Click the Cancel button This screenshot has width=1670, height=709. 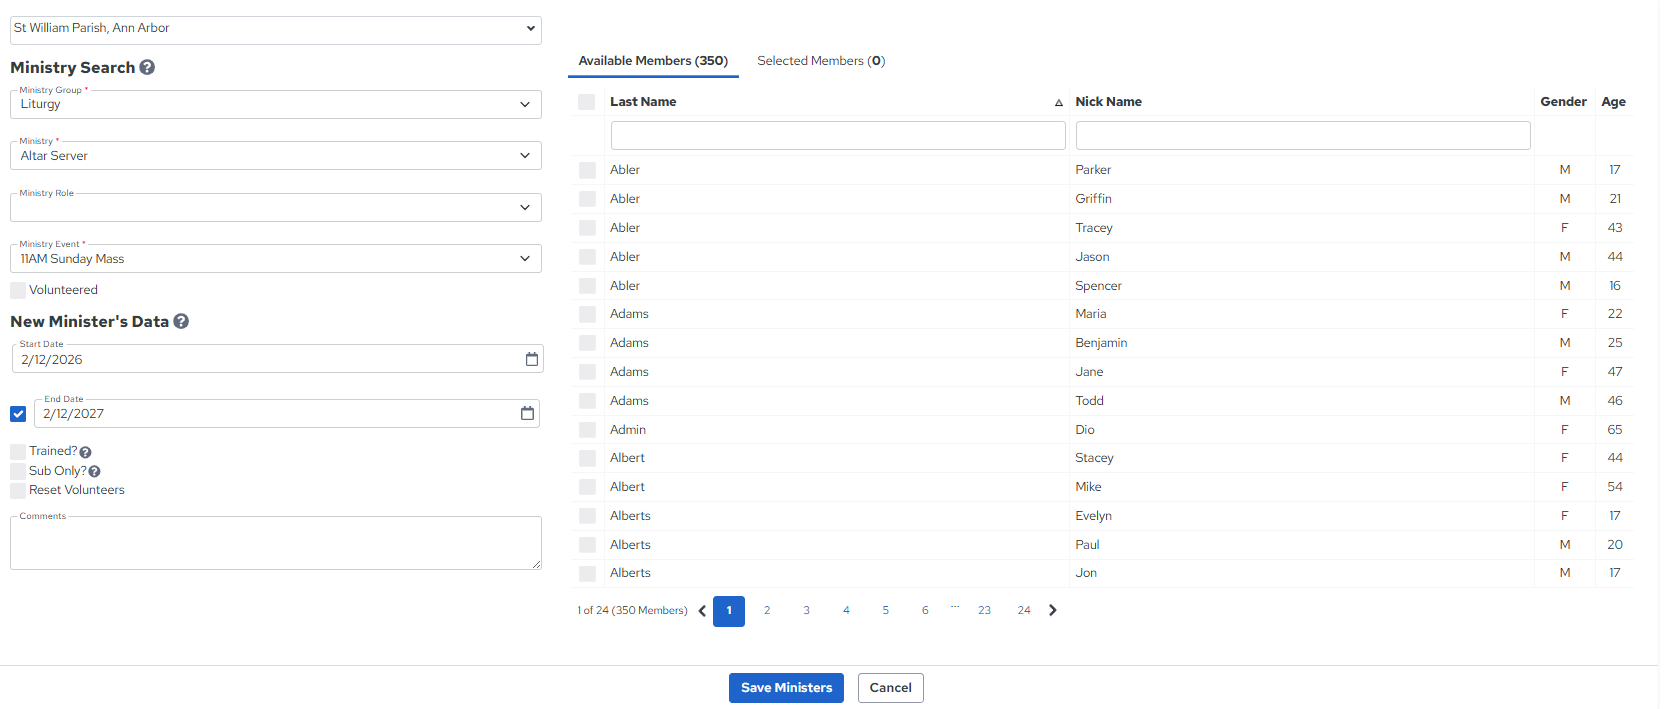pos(890,688)
